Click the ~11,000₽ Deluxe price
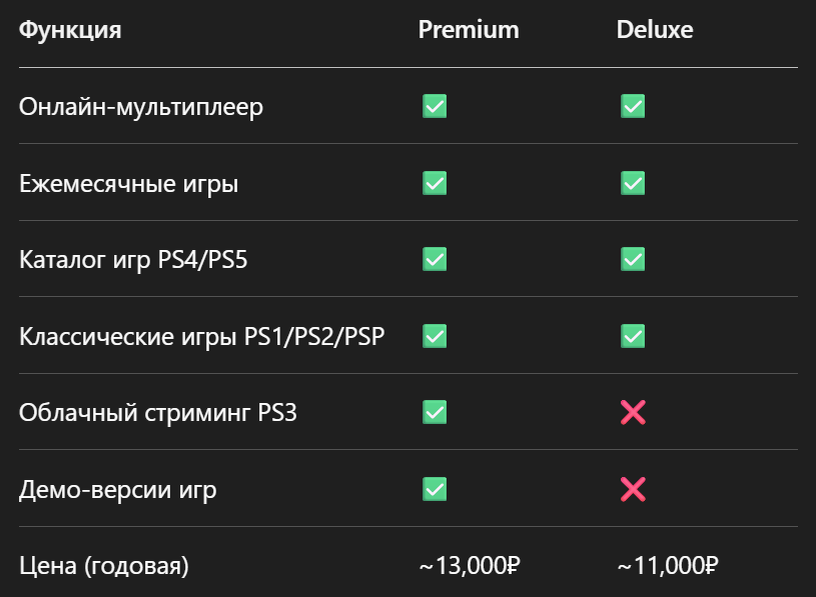The height and width of the screenshot is (597, 816). click(x=668, y=565)
